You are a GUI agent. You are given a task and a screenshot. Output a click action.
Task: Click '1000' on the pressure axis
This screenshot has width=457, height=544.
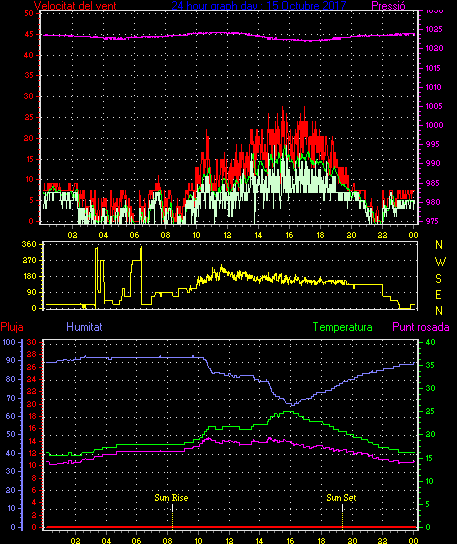[434, 125]
